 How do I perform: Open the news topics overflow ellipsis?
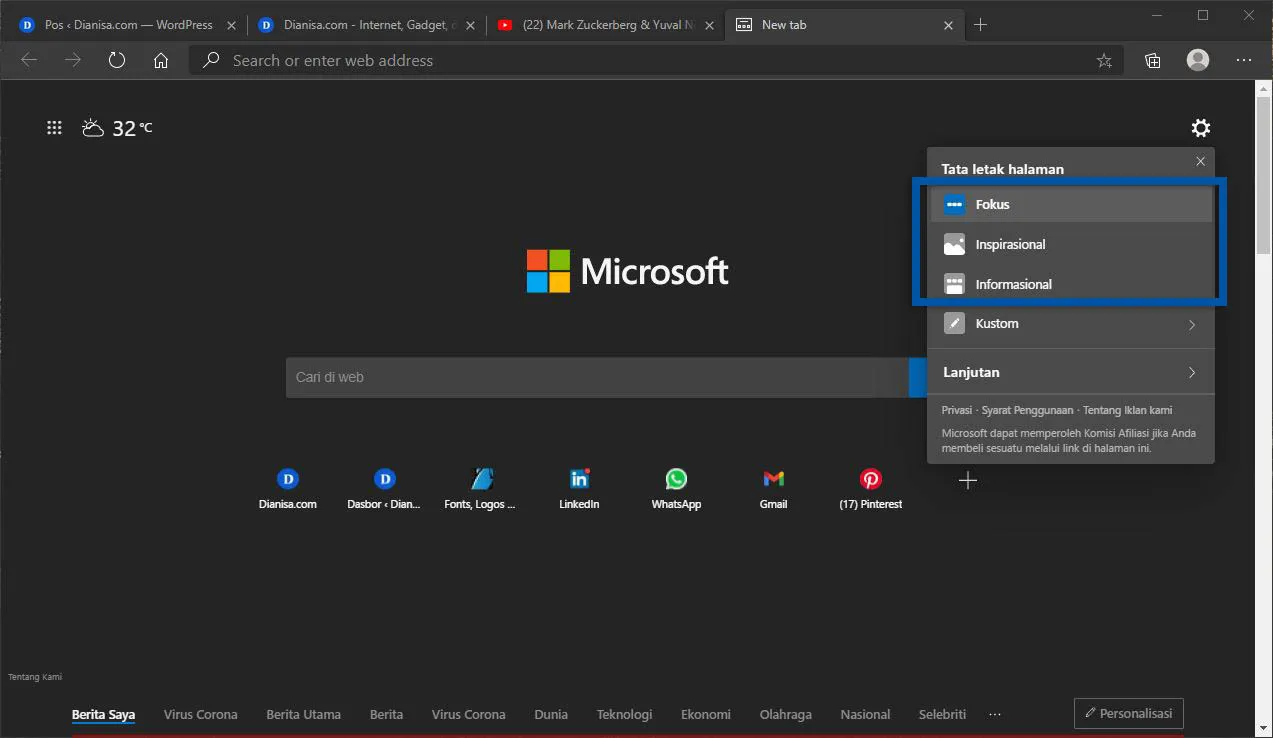coord(994,714)
